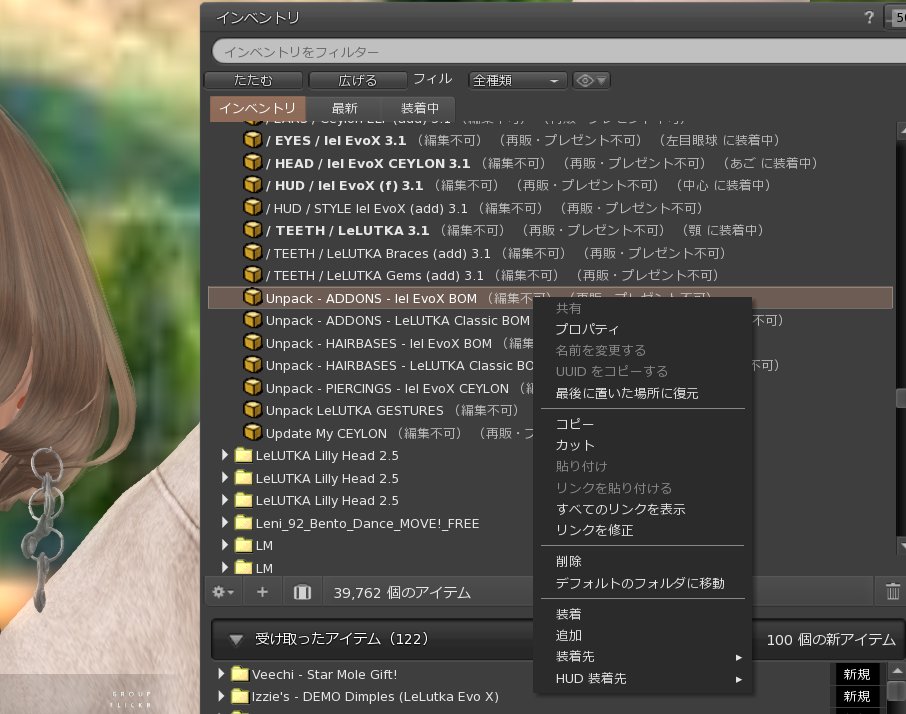Select / TEETH / LeLUTKA Braces (add) 3.1 item
The width and height of the screenshot is (906, 714).
click(x=378, y=253)
